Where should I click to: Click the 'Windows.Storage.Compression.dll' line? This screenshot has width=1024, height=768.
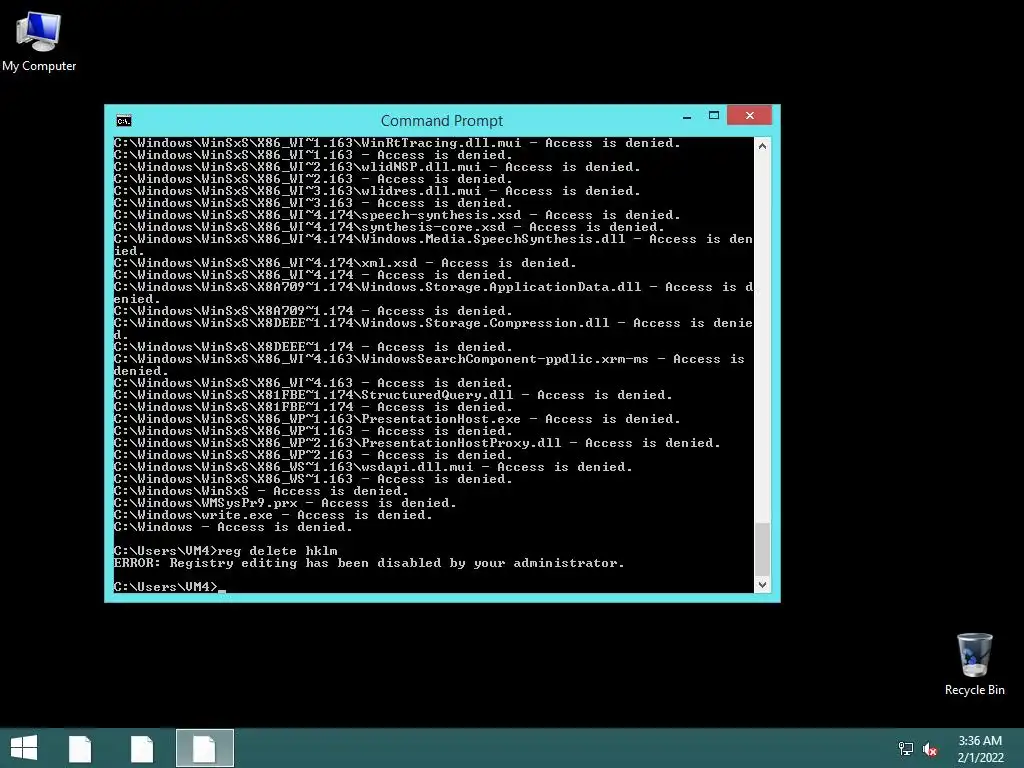click(433, 329)
